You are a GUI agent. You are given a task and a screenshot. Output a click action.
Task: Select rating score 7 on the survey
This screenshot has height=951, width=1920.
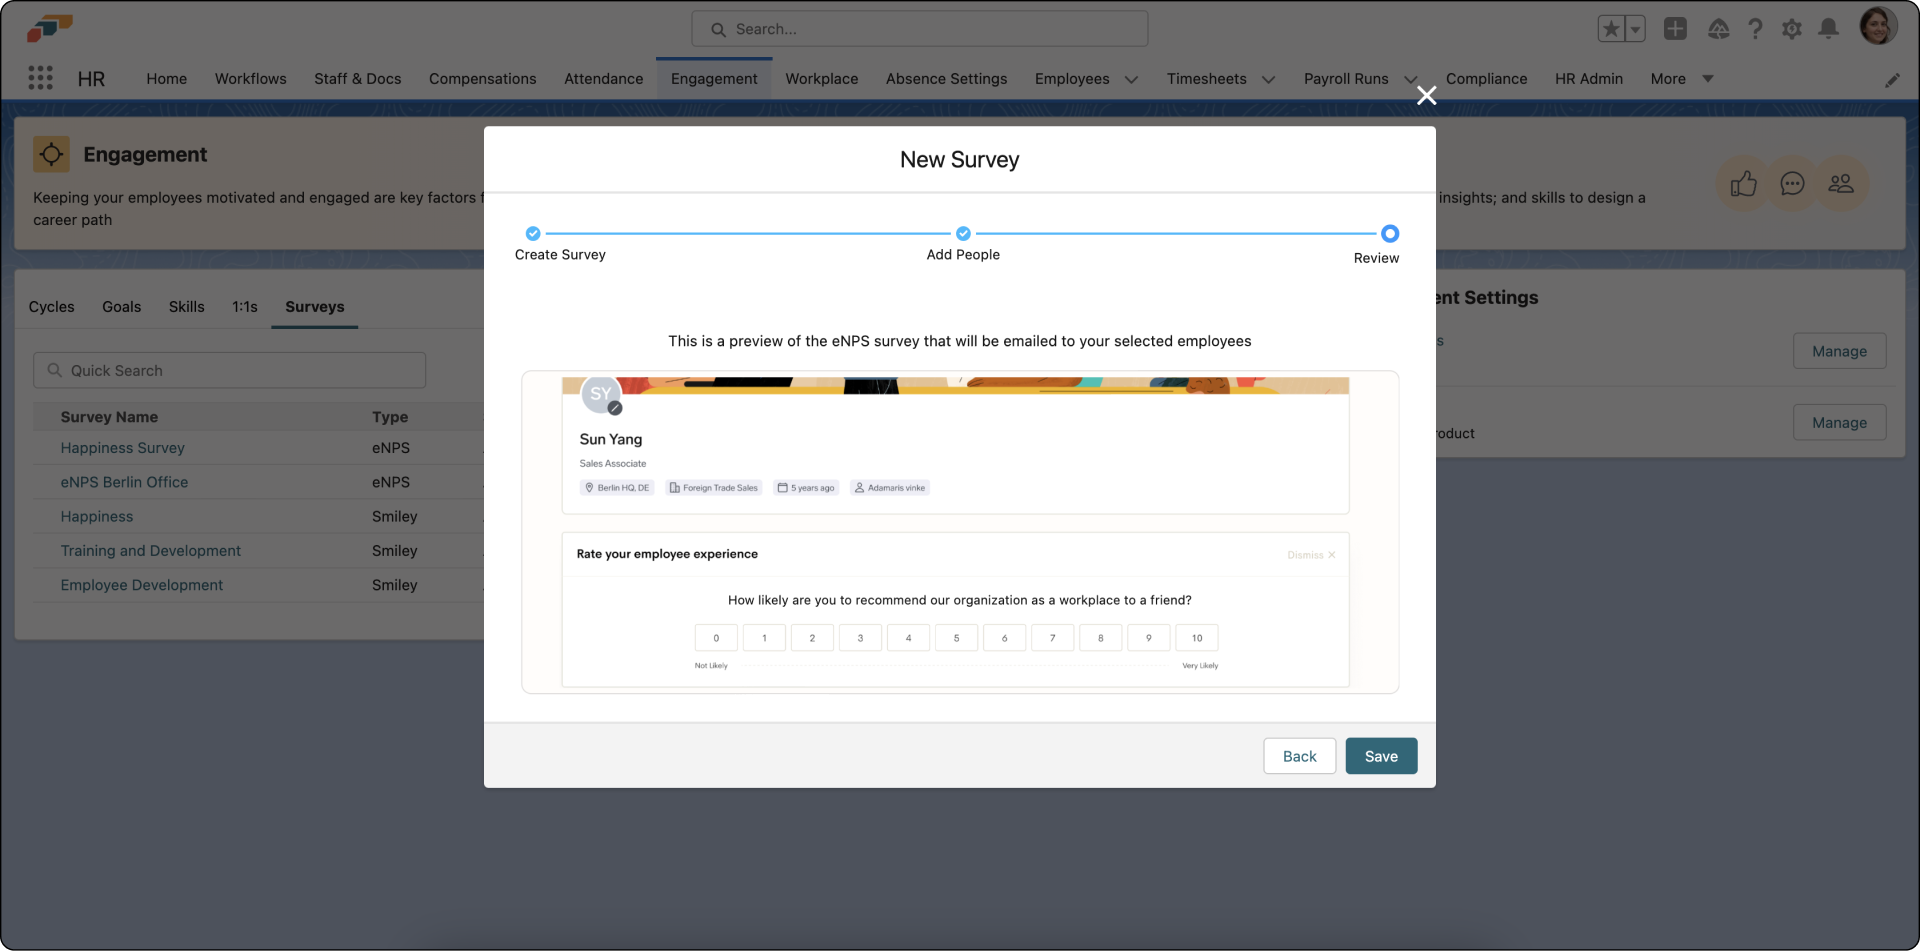click(x=1052, y=638)
